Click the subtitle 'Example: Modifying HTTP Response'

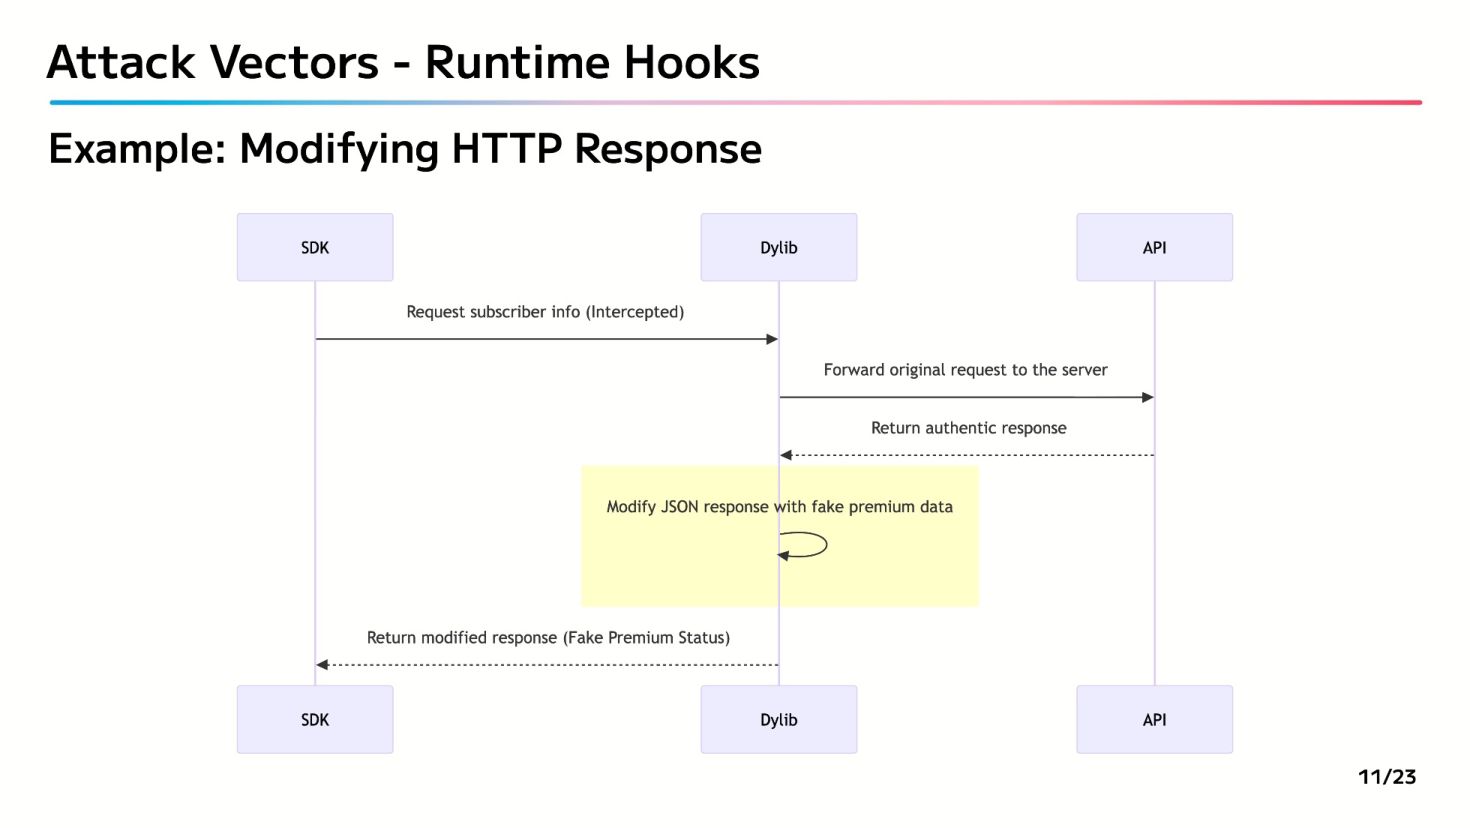point(405,149)
